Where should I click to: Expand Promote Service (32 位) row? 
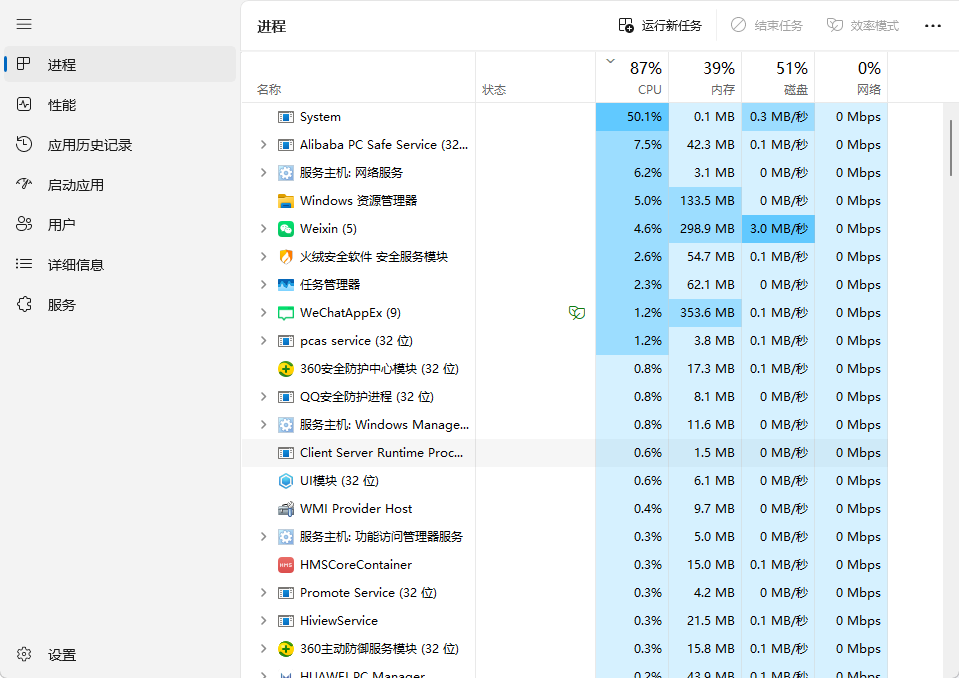[264, 593]
